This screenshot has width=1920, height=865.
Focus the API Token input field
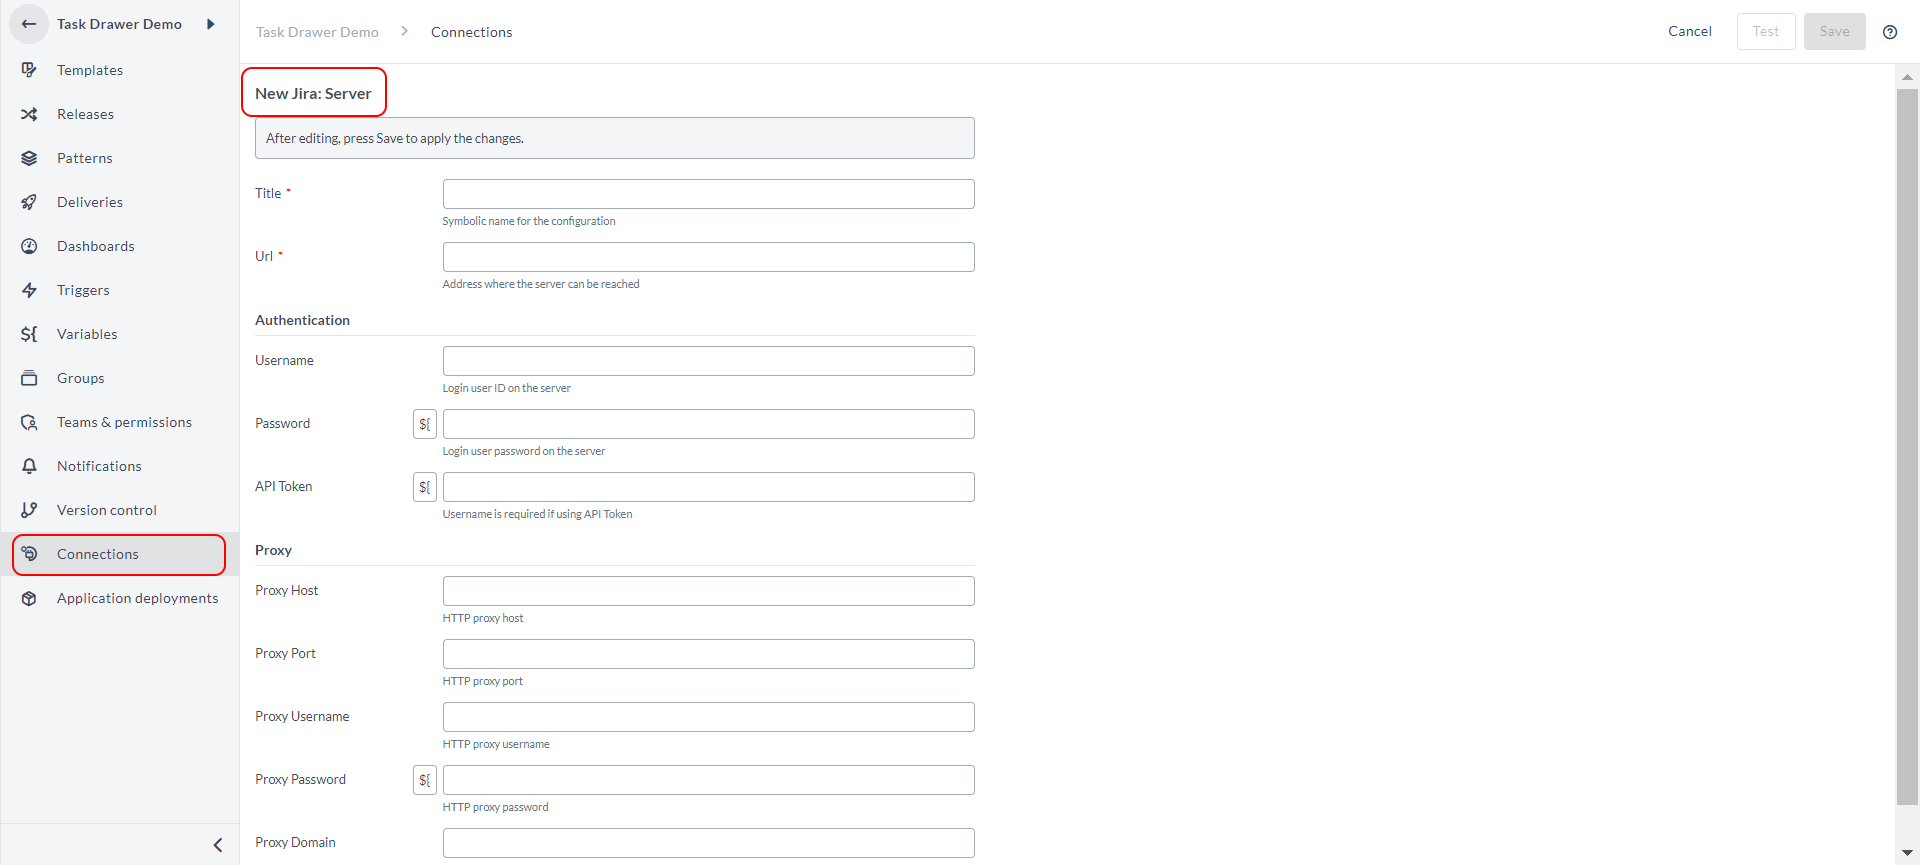click(x=708, y=487)
